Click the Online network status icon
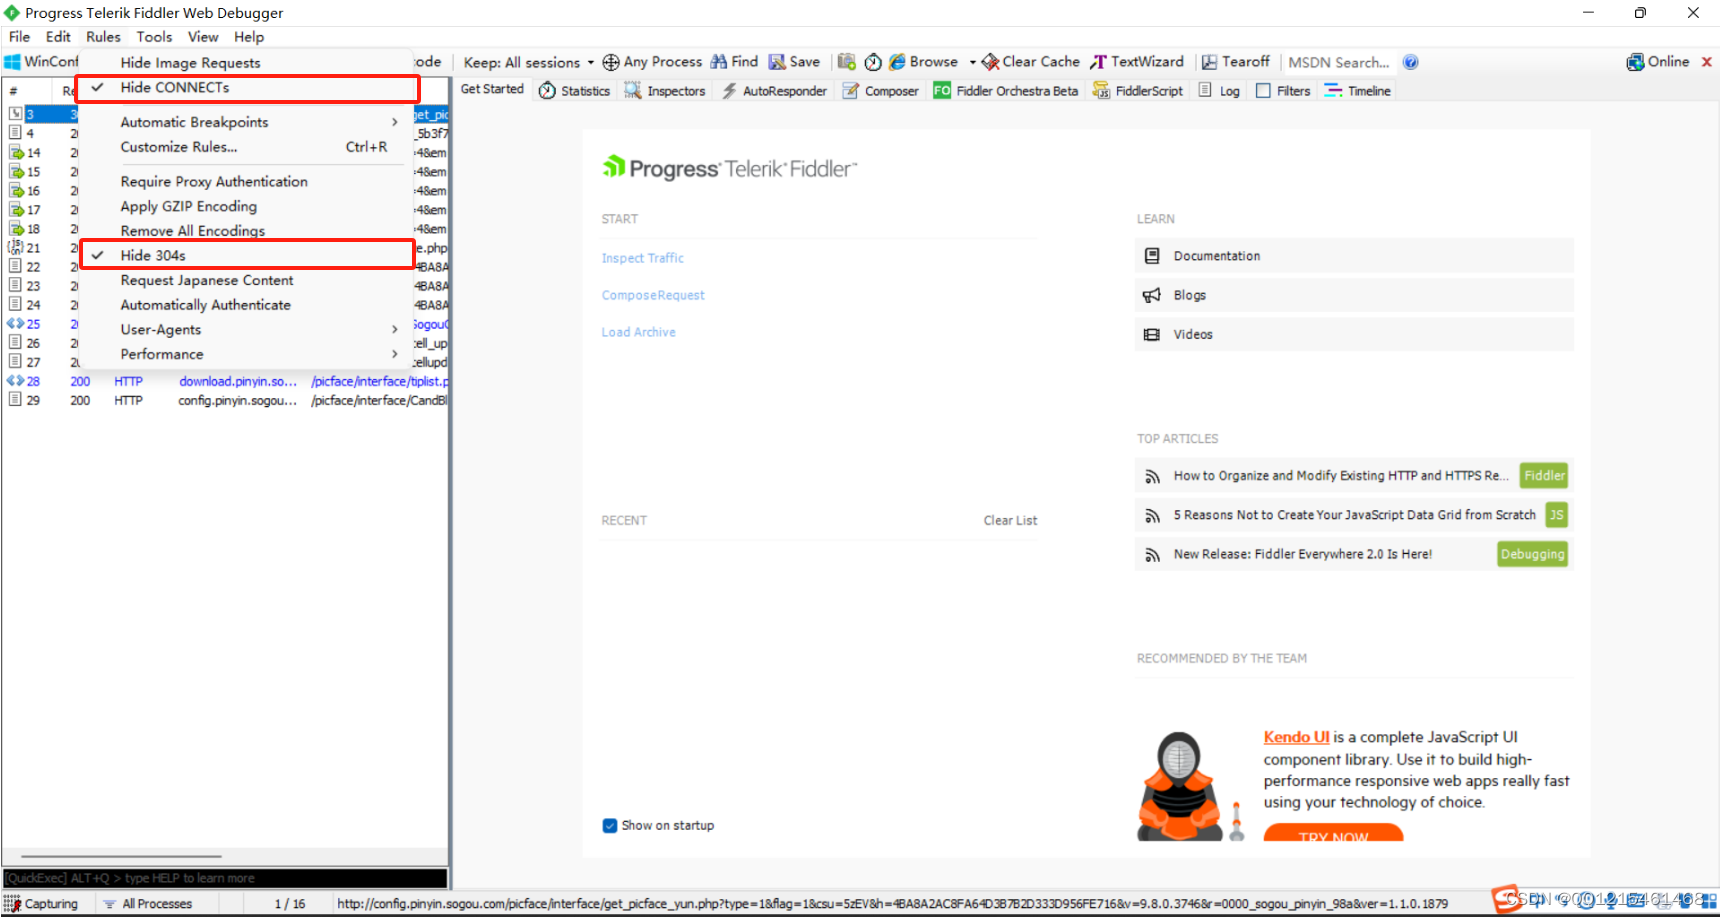Screen dimensions: 1720x917 1635,62
